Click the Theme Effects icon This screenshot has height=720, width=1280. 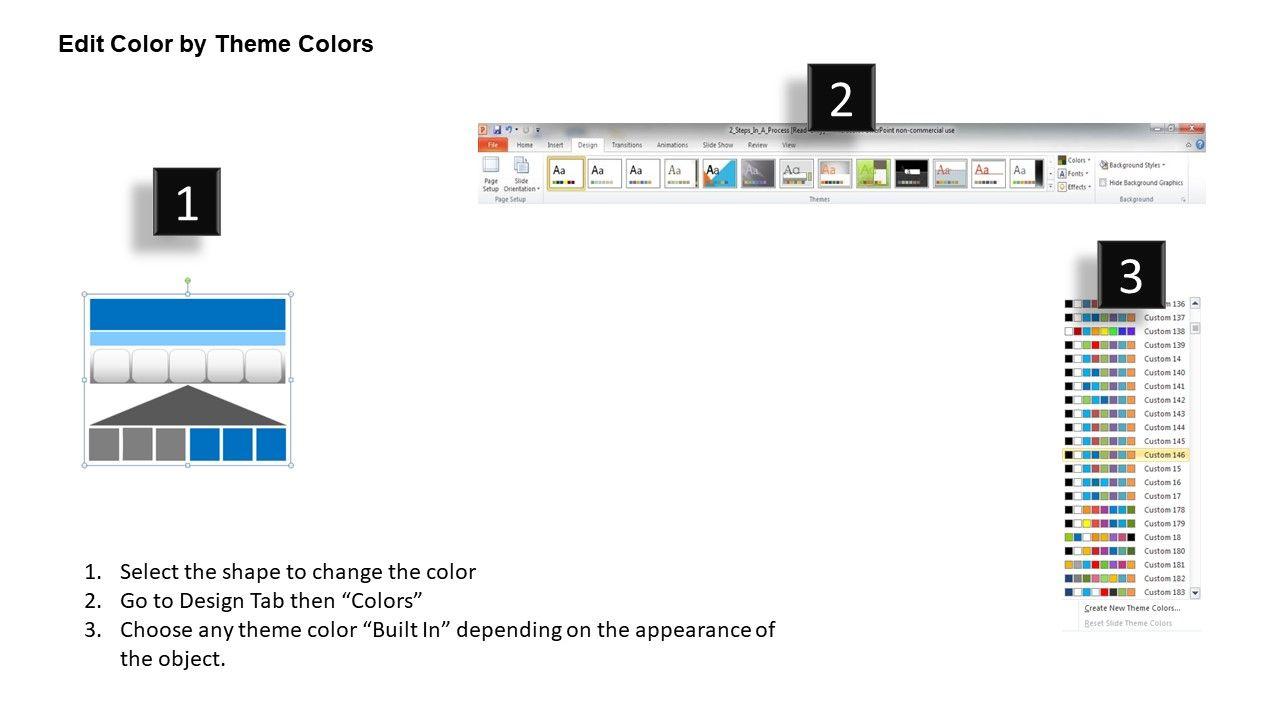tap(1062, 187)
